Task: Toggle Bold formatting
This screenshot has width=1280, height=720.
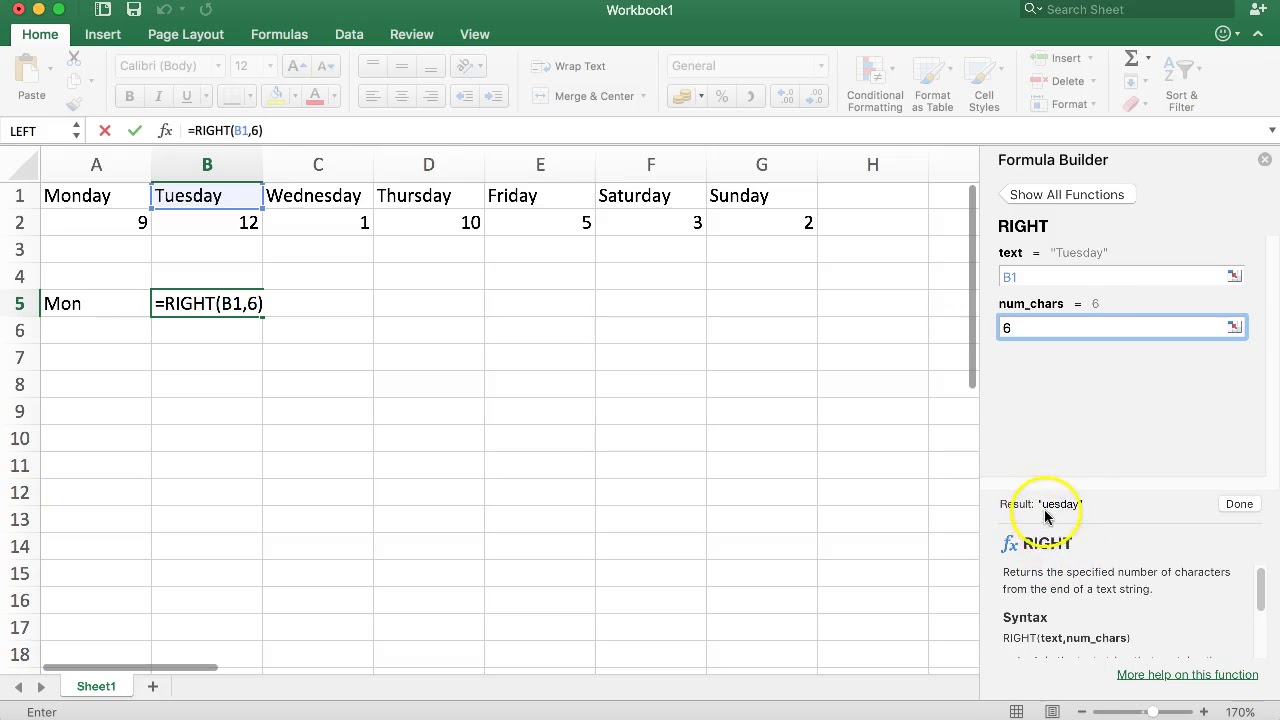Action: [x=129, y=96]
